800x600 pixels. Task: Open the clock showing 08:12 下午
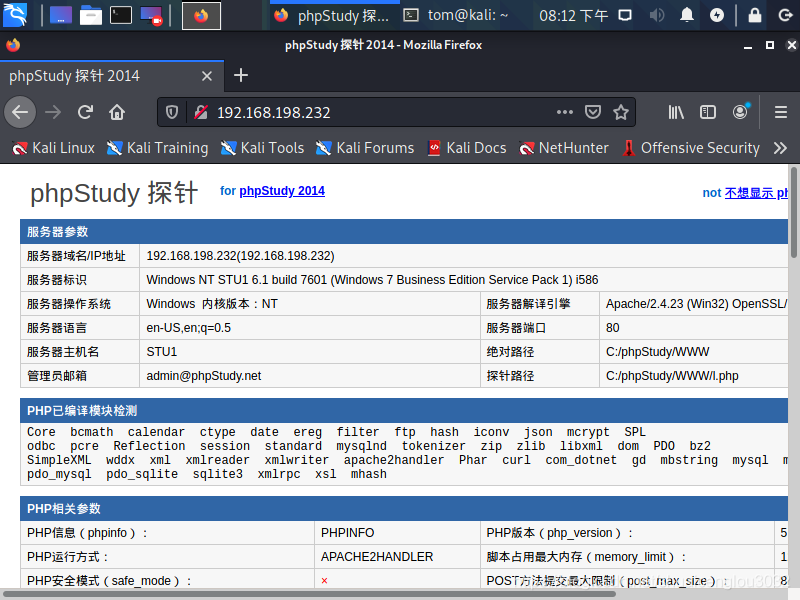pyautogui.click(x=573, y=16)
